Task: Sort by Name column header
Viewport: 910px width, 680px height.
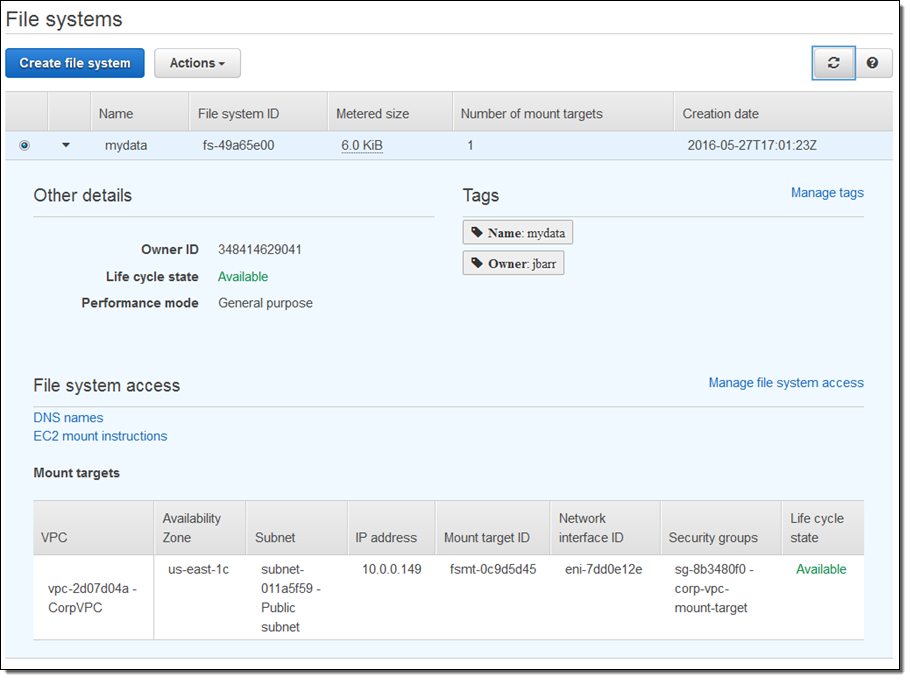Action: pos(116,113)
